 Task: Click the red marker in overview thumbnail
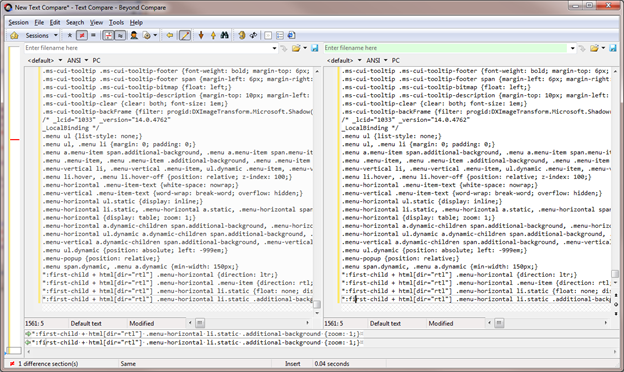tap(15, 139)
